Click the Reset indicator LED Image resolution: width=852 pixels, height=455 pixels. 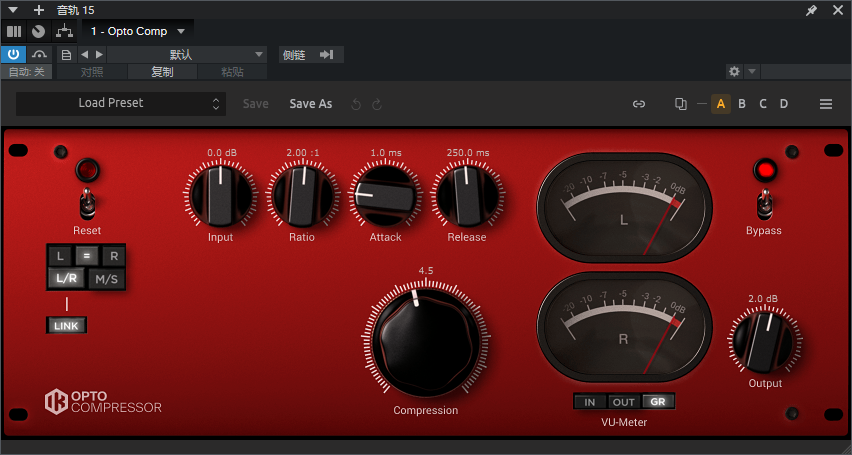(x=87, y=171)
